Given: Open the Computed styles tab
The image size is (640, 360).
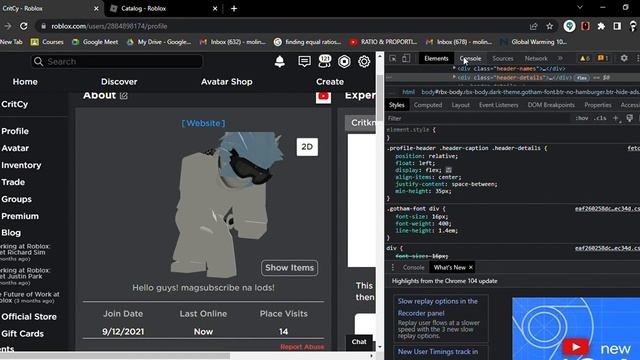Looking at the screenshot, I should 428,105.
